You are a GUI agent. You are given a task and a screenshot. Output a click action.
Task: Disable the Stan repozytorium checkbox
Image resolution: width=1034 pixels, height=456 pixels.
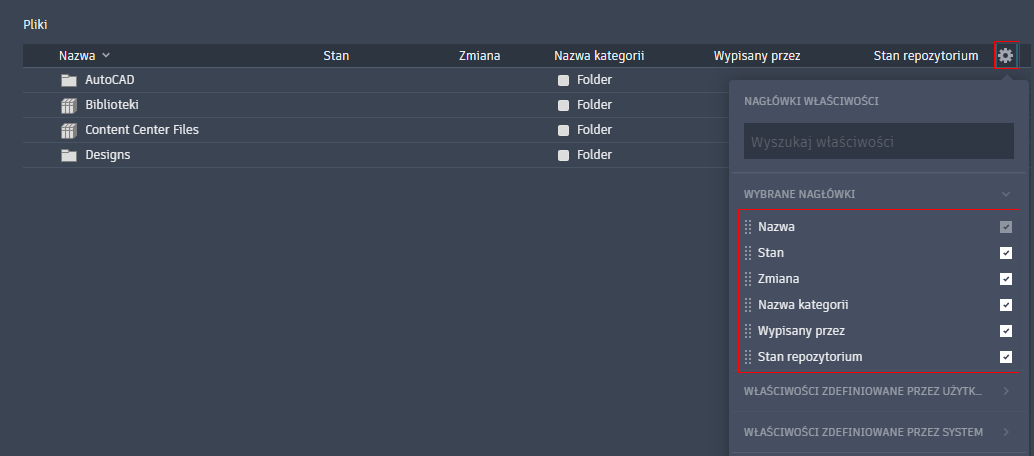(x=1006, y=357)
